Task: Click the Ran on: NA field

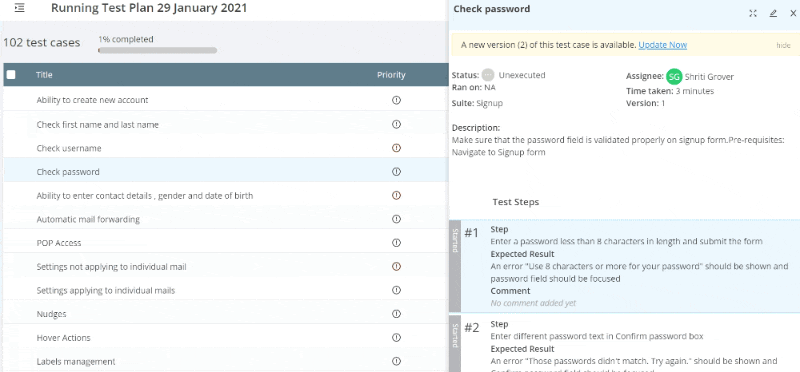Action: [x=473, y=87]
